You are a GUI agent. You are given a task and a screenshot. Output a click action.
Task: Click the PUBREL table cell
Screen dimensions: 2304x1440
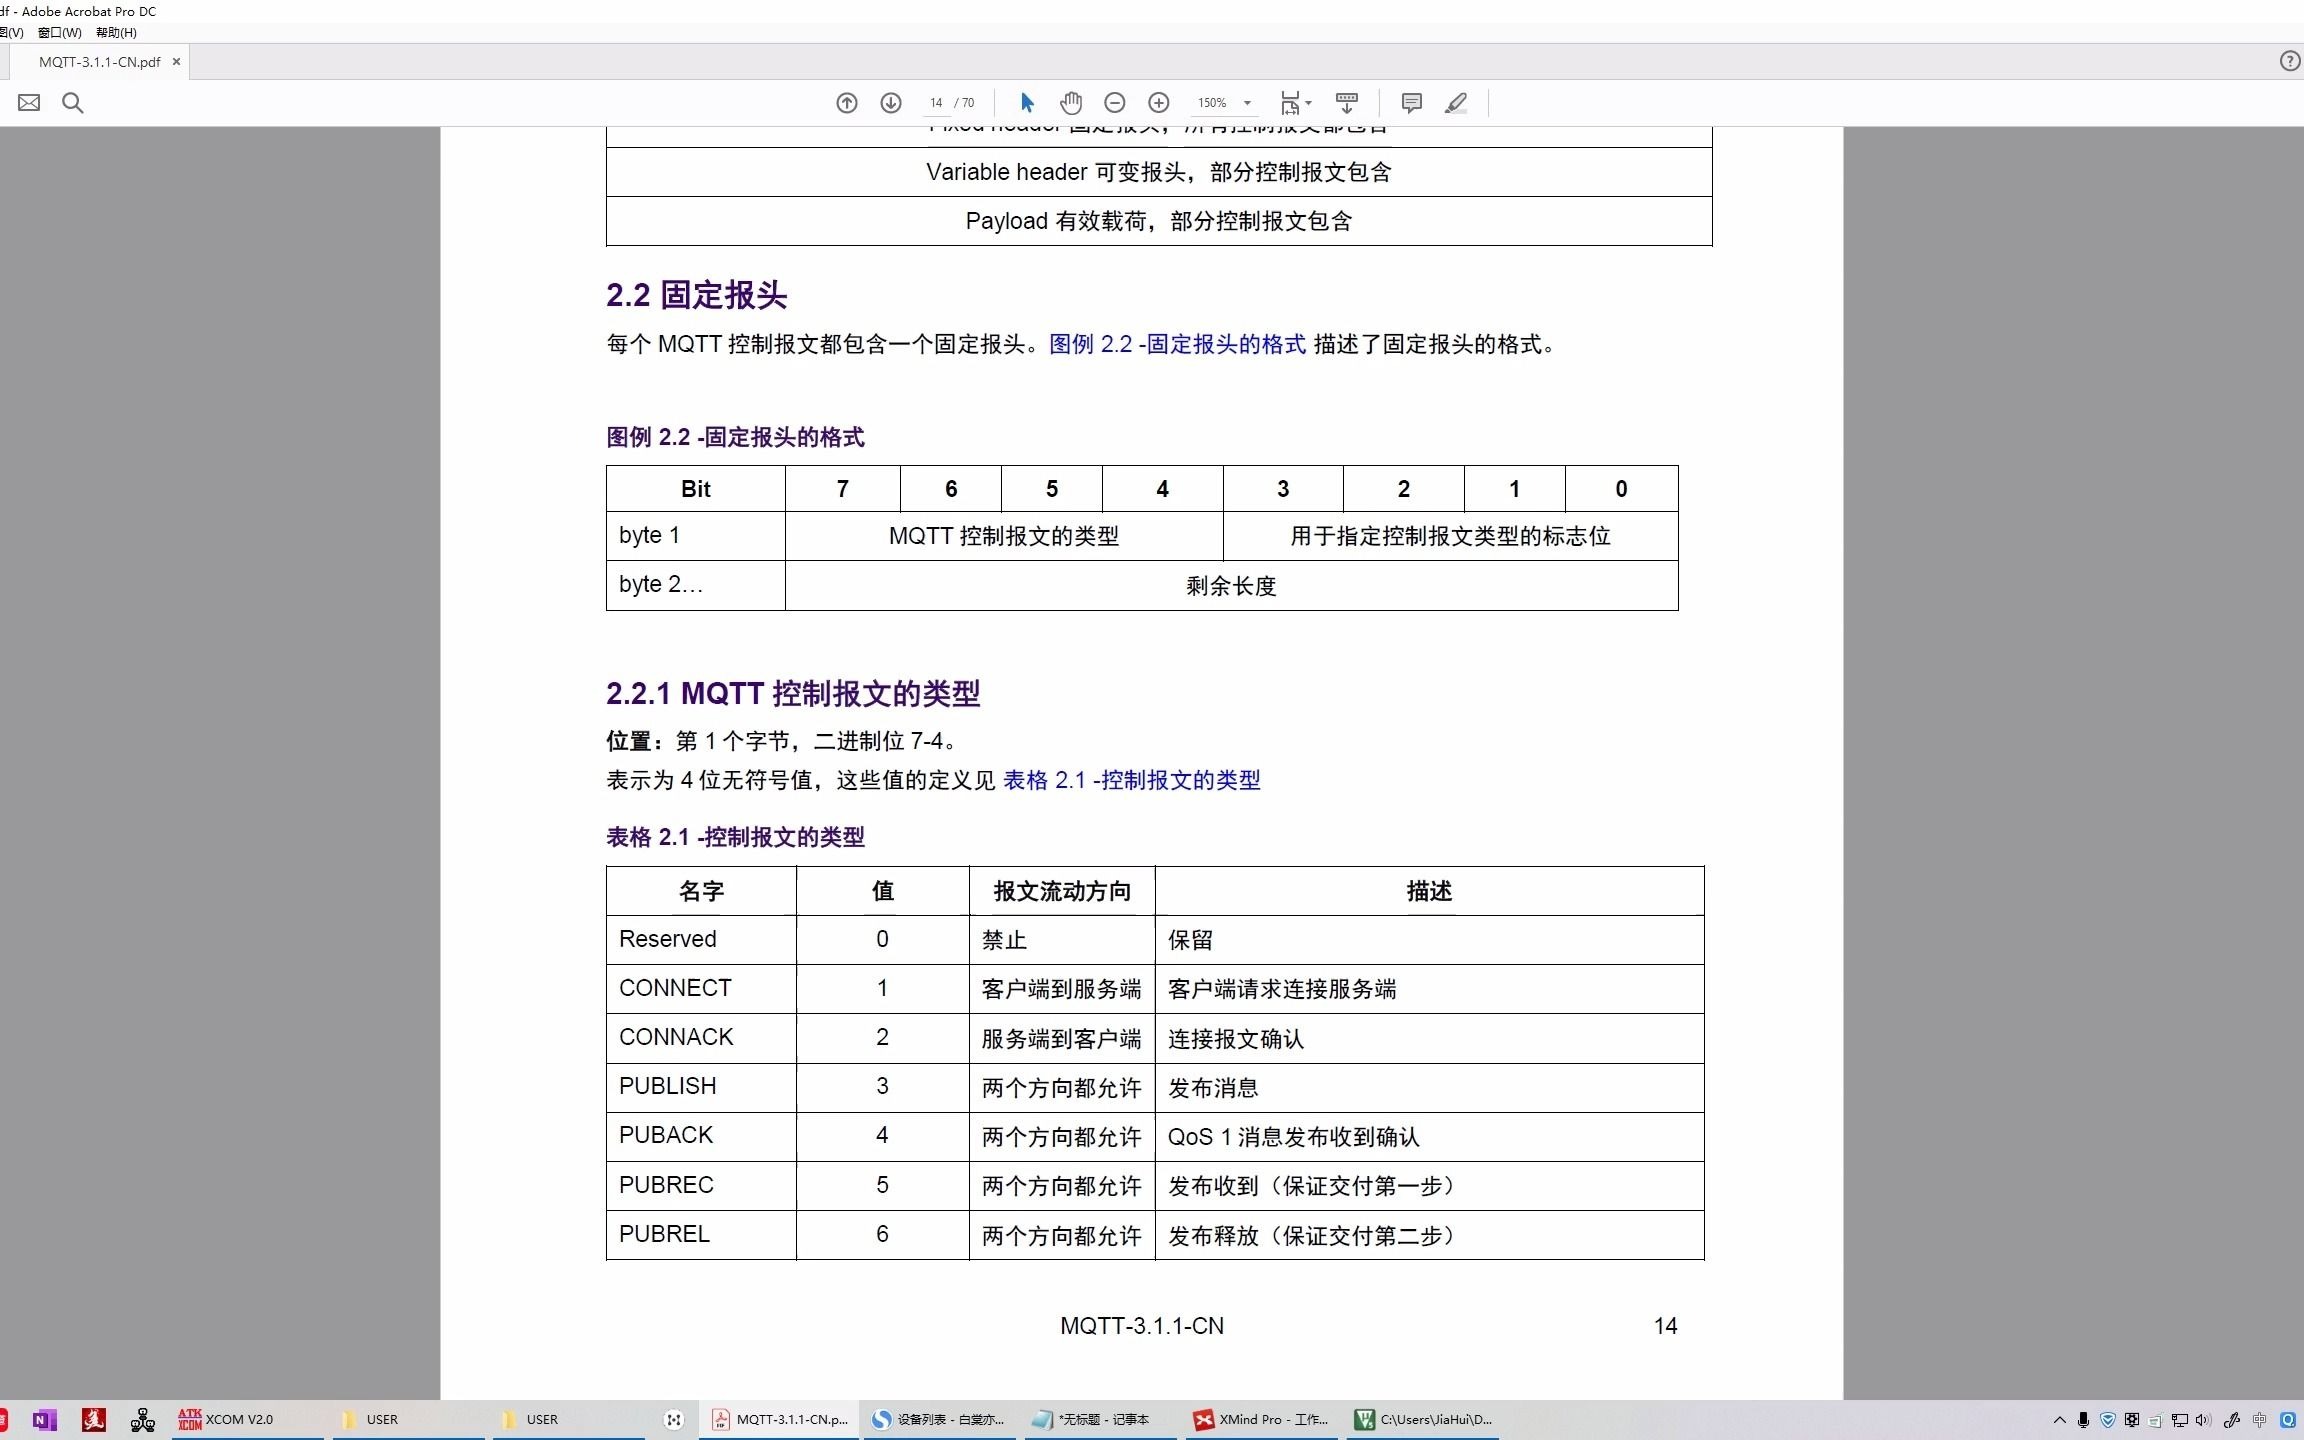pos(701,1234)
